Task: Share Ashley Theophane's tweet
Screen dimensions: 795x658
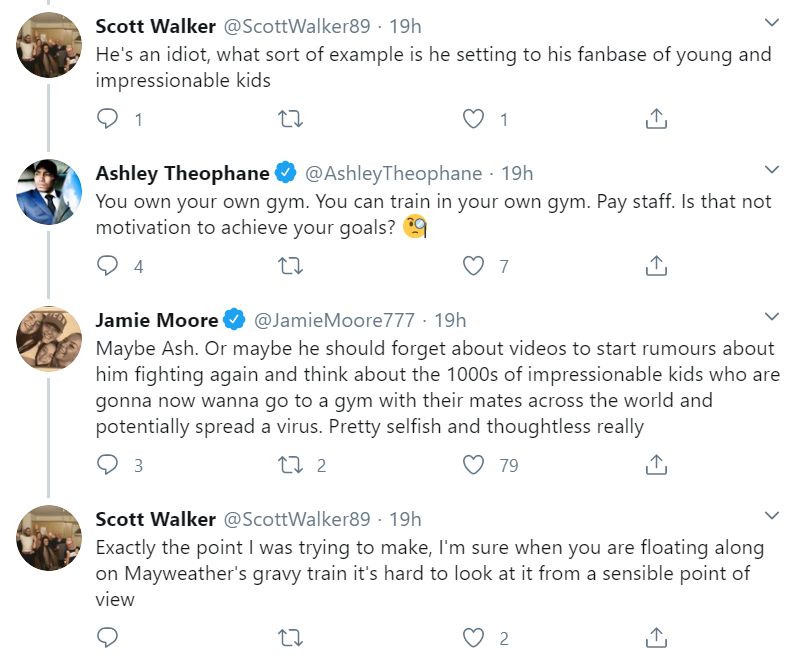Action: tap(656, 266)
